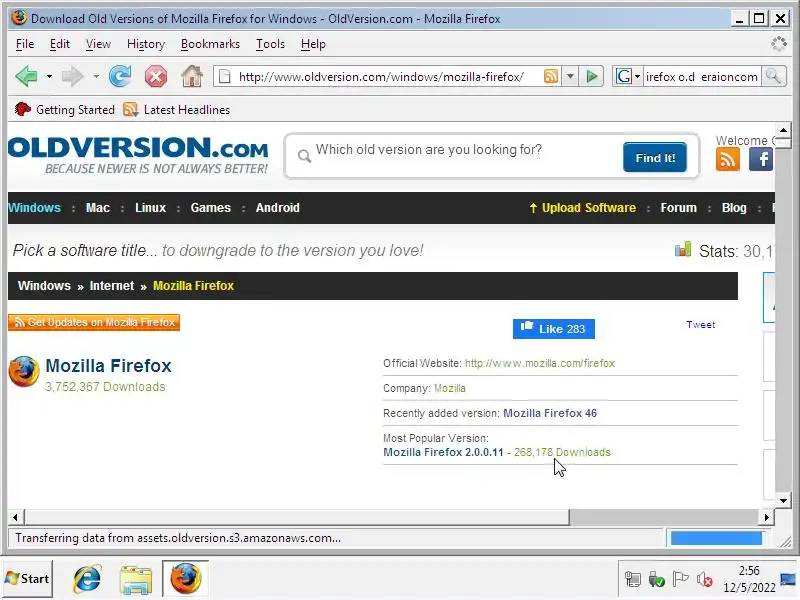Click the Internet breadcrumb link
800x600 pixels.
pos(112,286)
